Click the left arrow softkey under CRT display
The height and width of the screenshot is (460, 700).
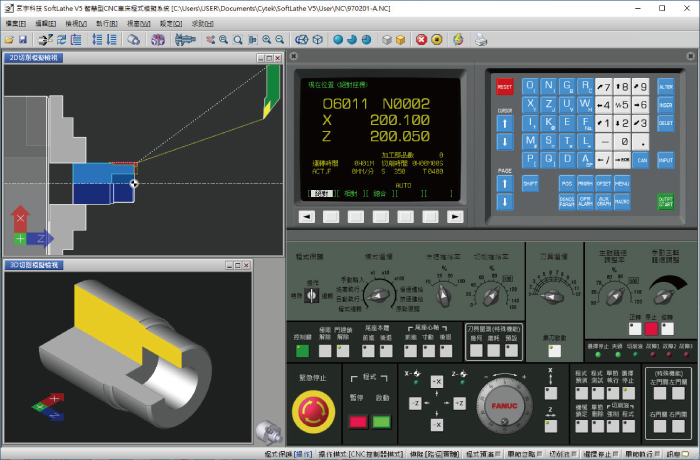306,216
